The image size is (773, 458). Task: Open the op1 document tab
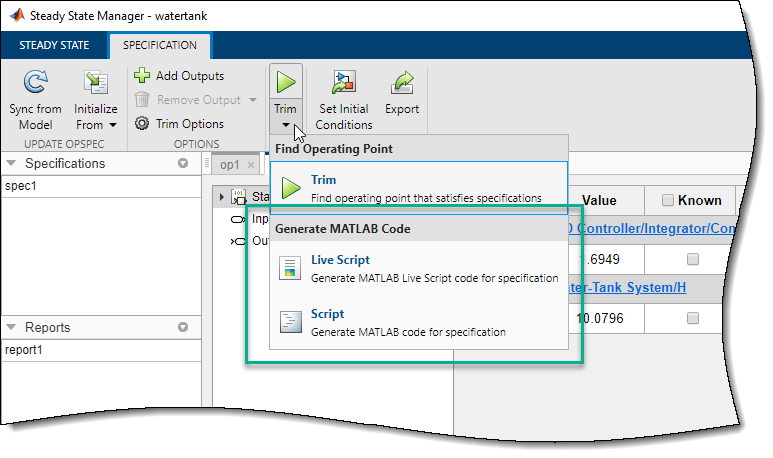pos(230,164)
